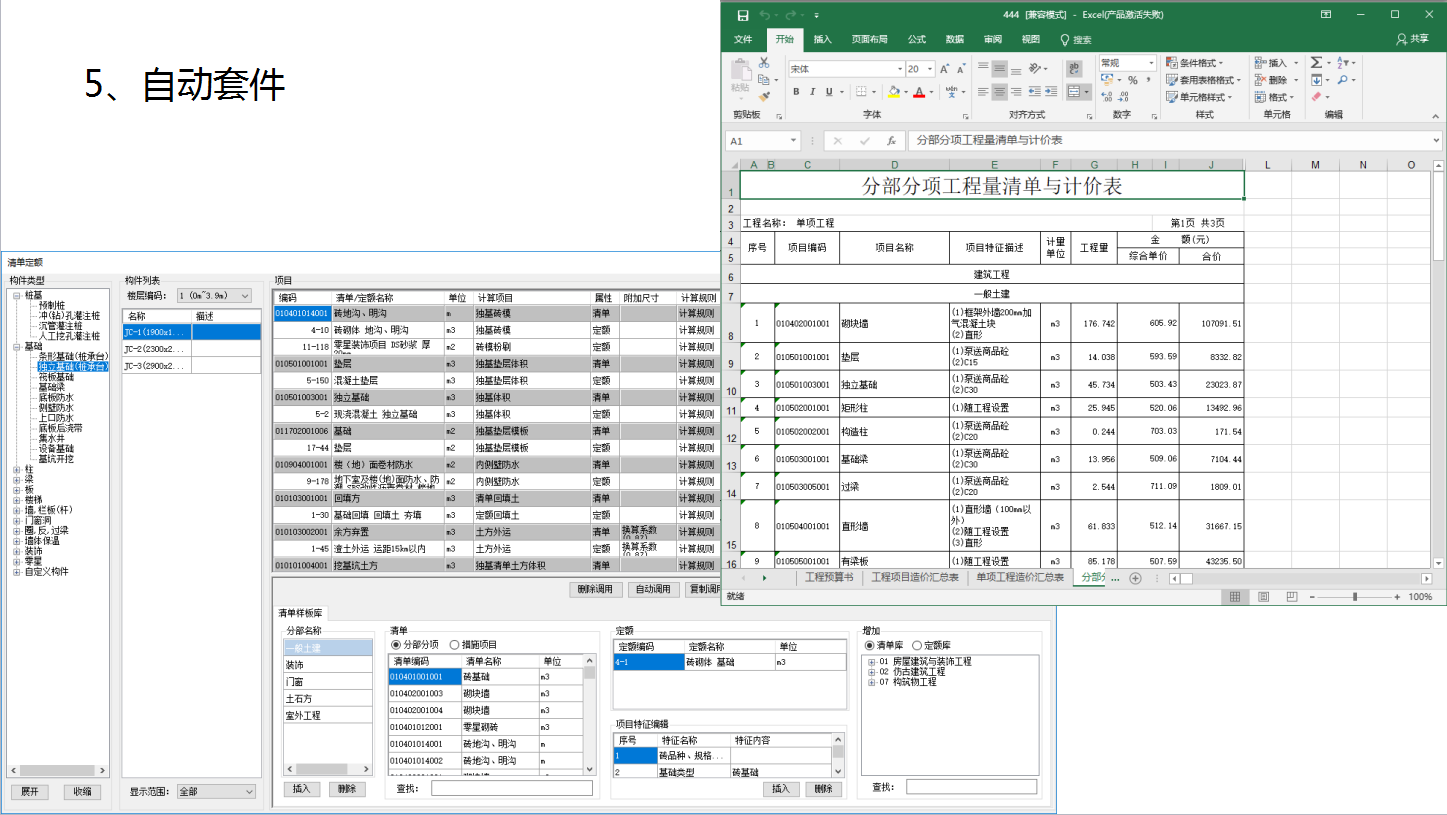This screenshot has height=815, width=1447.
Task: Click the percent style icon
Action: click(x=1132, y=80)
